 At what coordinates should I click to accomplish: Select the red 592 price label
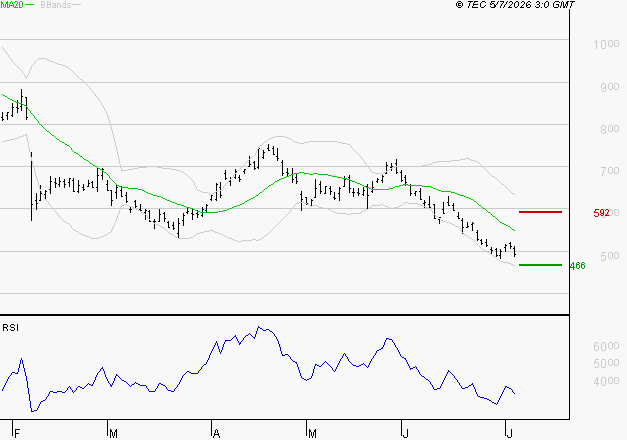[x=601, y=213]
